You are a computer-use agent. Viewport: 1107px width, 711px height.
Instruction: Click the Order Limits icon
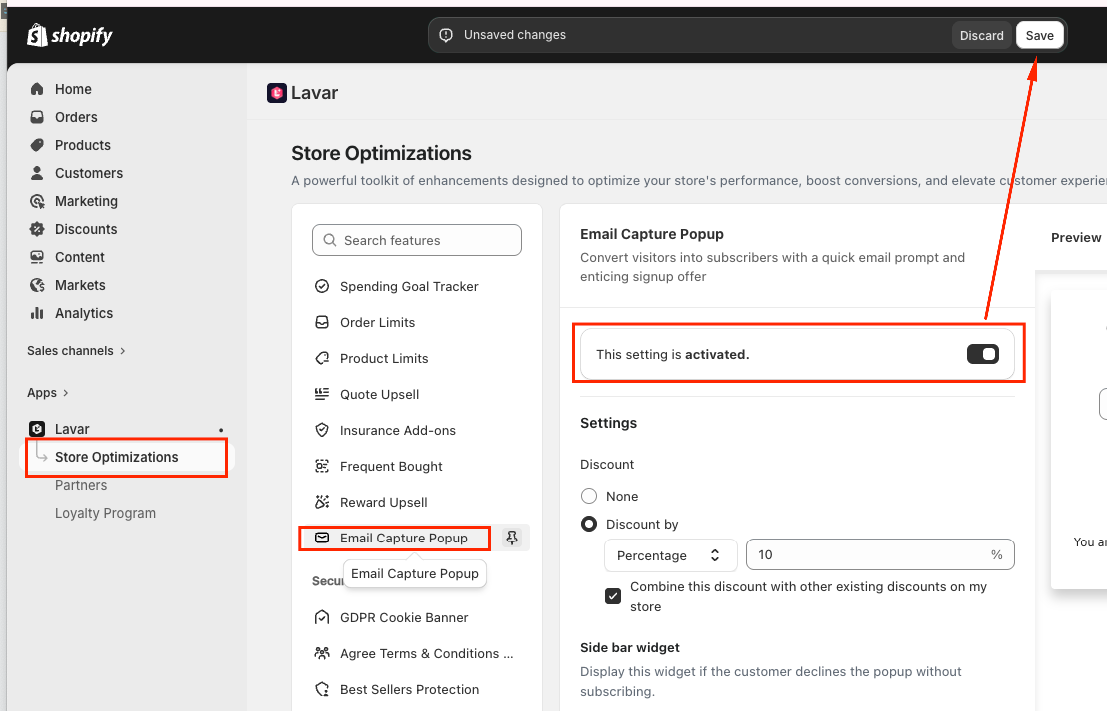(x=322, y=322)
